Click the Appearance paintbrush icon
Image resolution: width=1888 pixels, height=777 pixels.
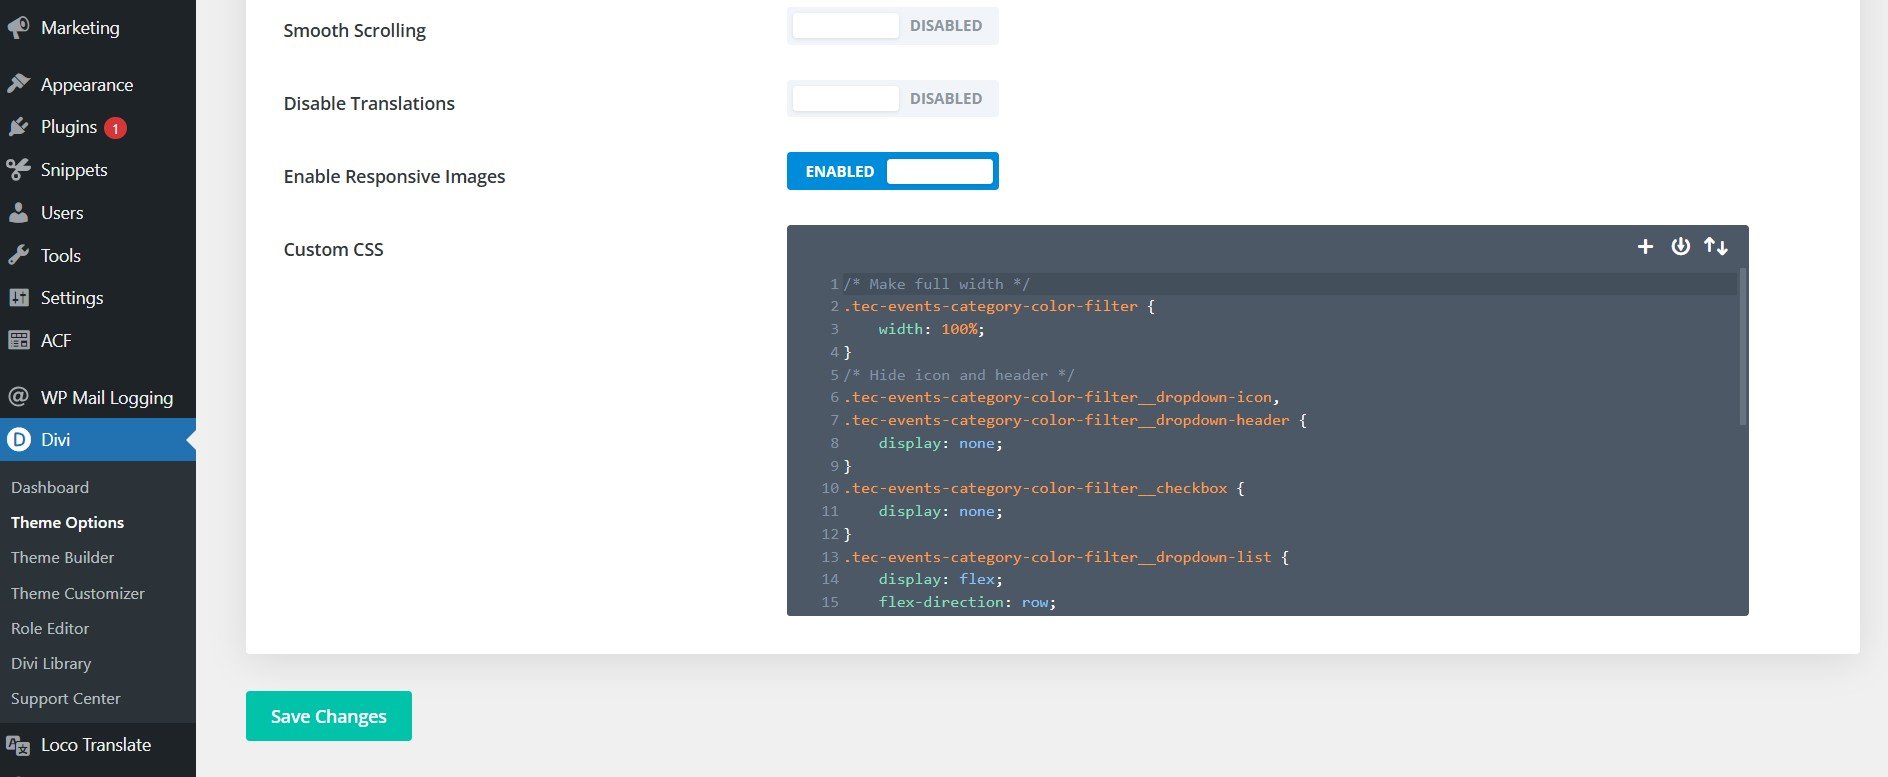[x=18, y=85]
